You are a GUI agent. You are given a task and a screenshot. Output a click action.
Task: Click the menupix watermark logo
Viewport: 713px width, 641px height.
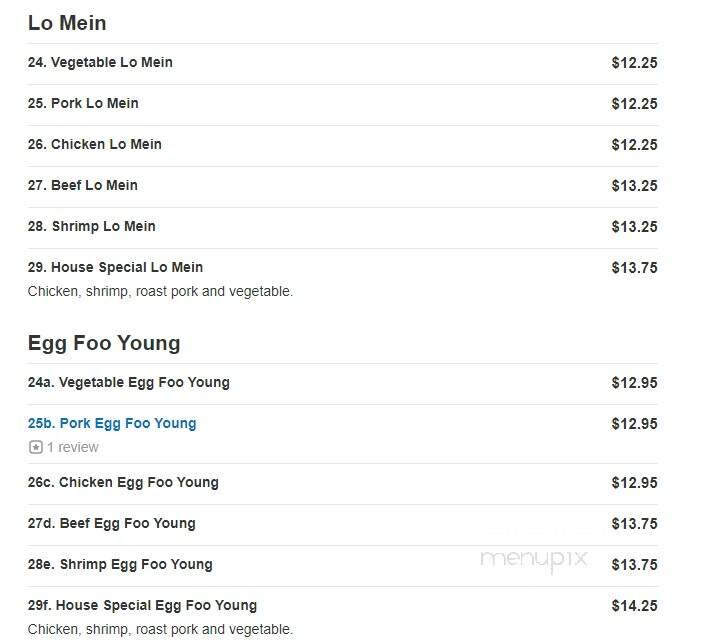click(534, 558)
